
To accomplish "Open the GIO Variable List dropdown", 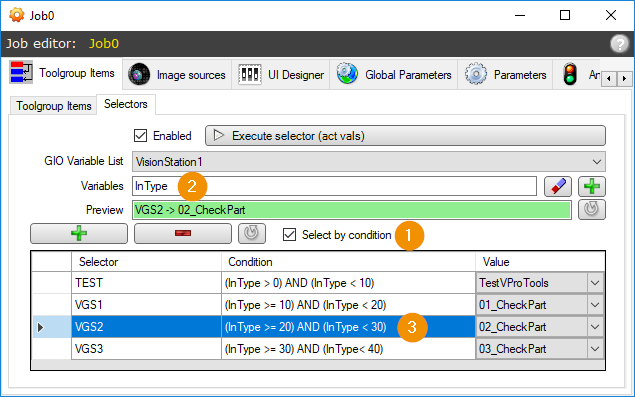I will 369,162.
